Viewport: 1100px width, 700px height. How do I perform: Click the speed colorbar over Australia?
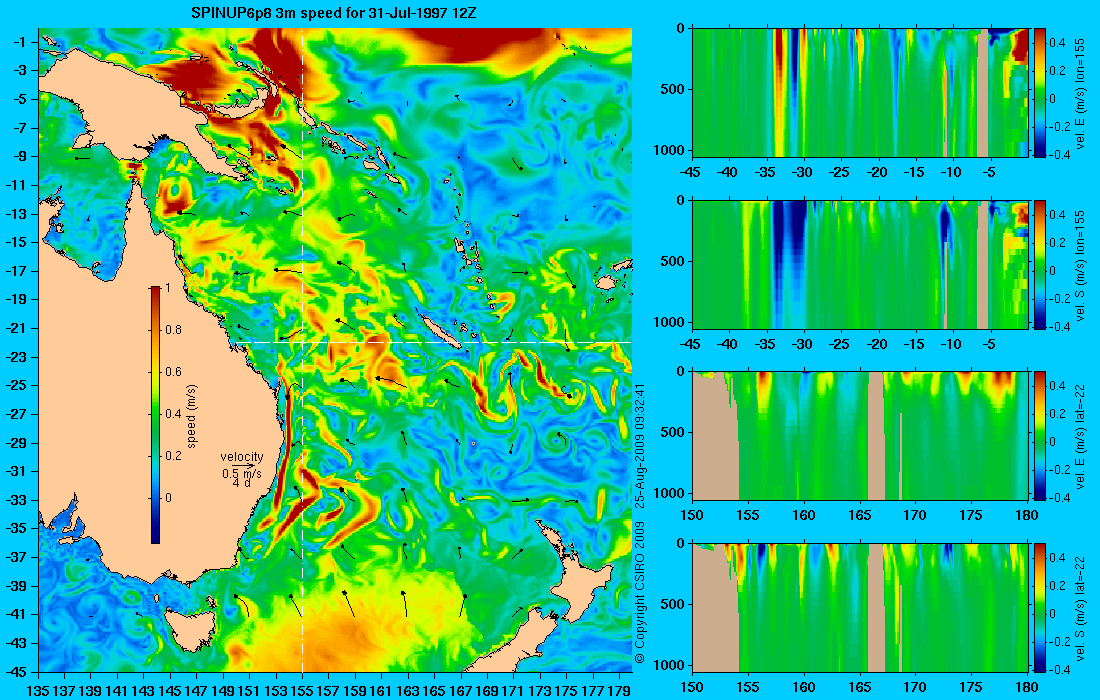coord(155,415)
